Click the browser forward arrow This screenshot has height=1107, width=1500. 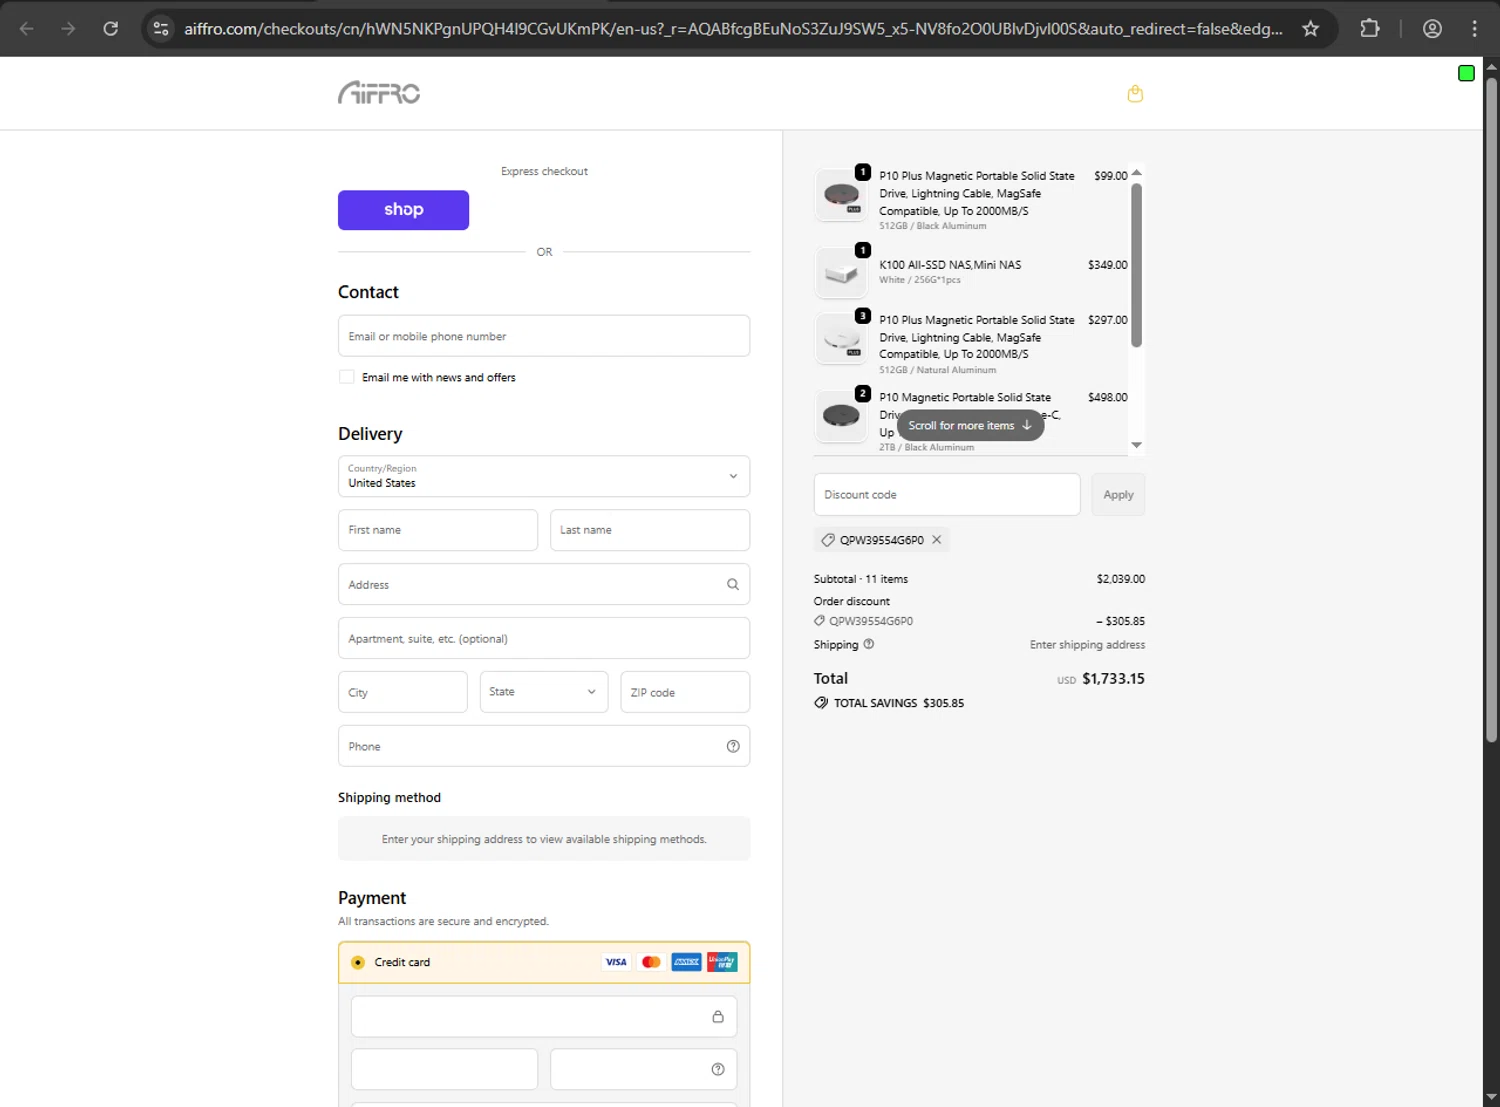(x=68, y=29)
